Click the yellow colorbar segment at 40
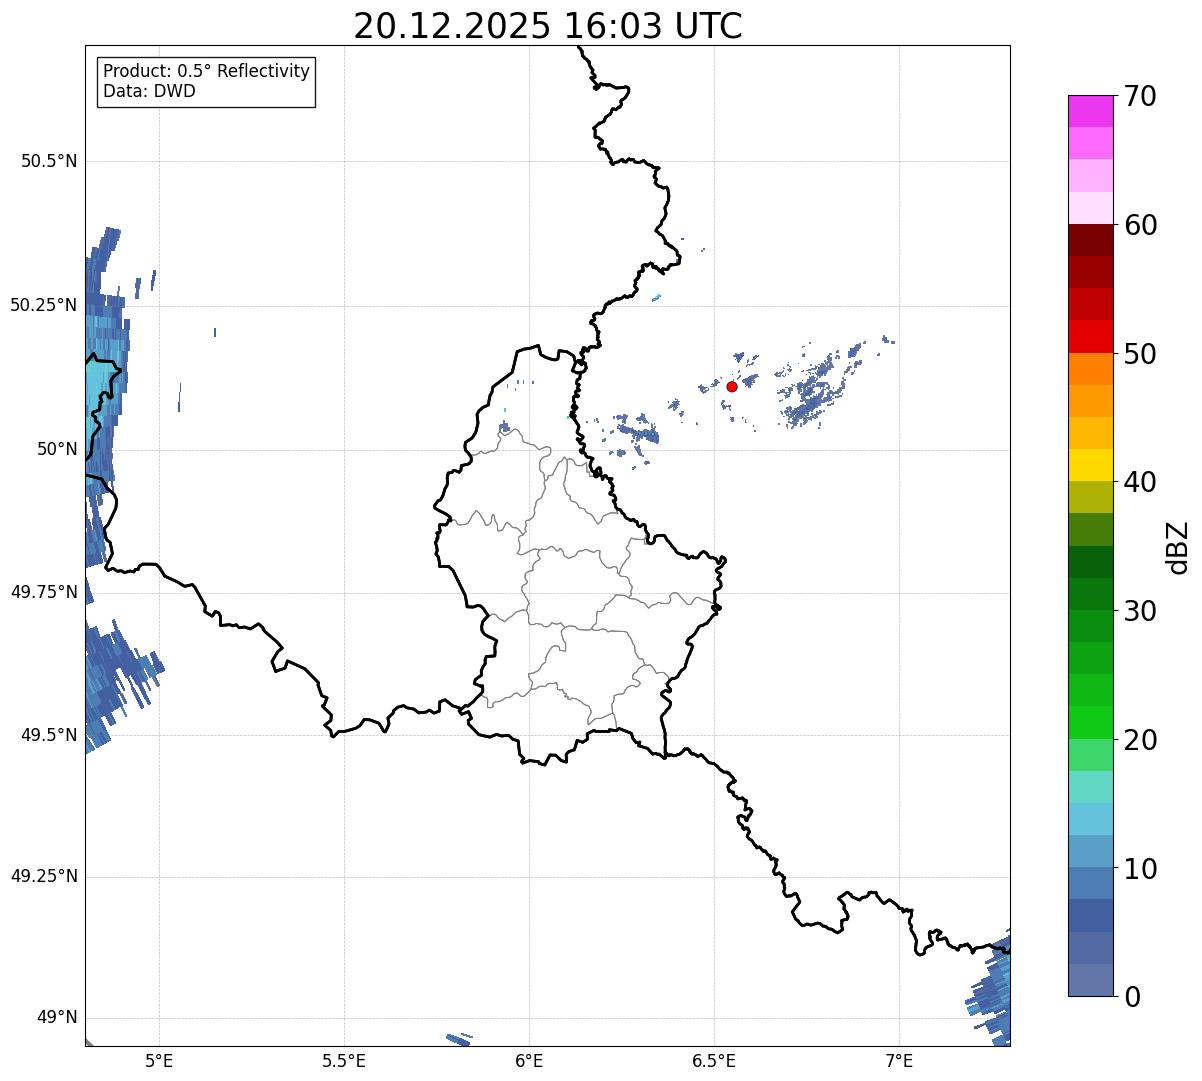Viewport: 1202px width, 1081px height. [x=1090, y=465]
